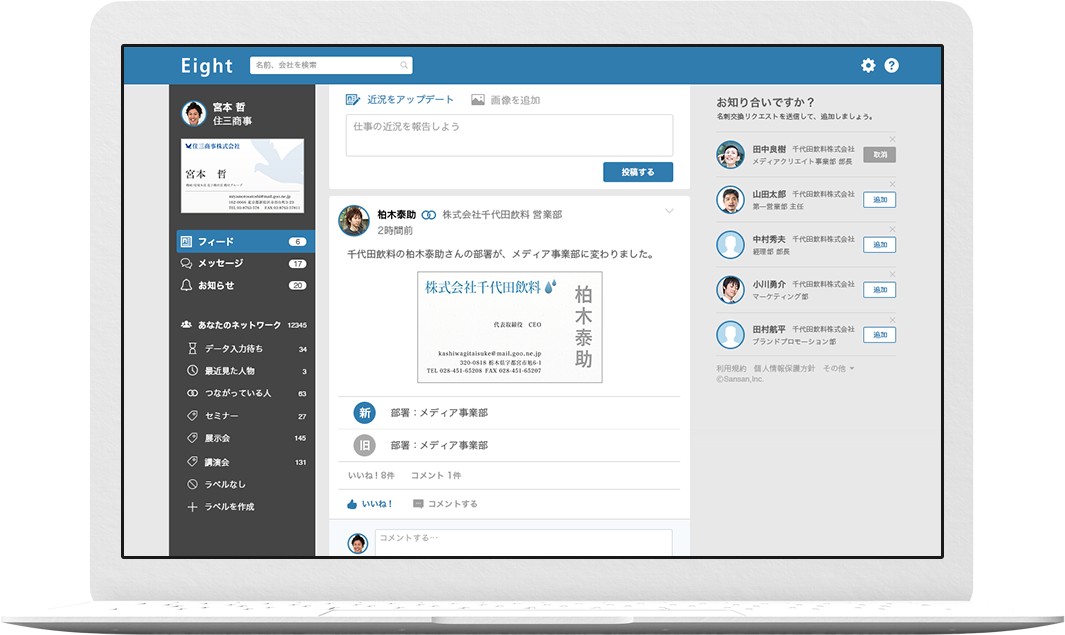Open the その他 footer dropdown
The height and width of the screenshot is (635, 1065).
[x=838, y=368]
